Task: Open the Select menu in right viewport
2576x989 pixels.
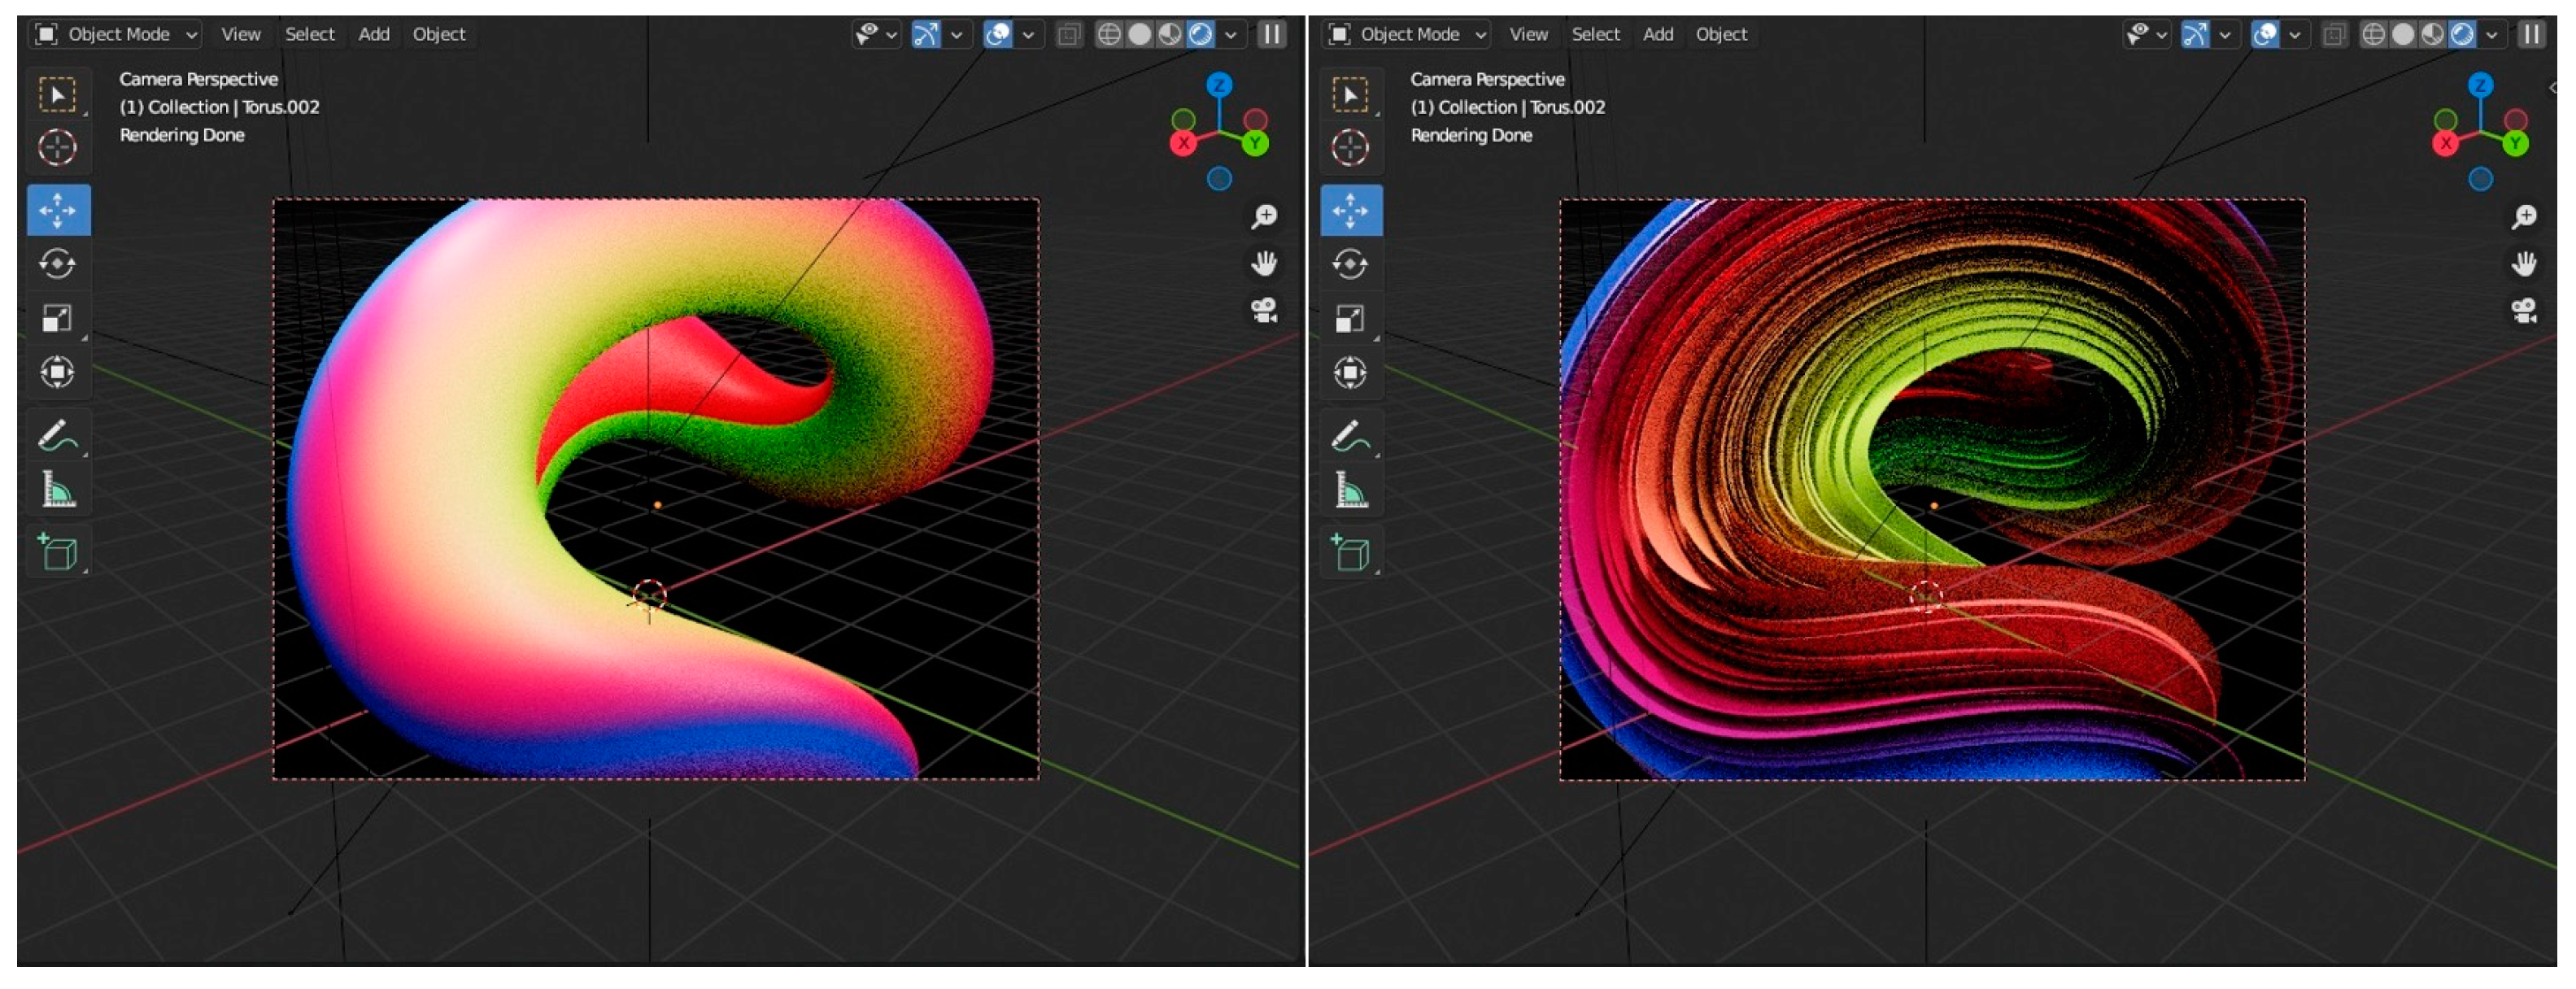Action: click(x=1595, y=35)
